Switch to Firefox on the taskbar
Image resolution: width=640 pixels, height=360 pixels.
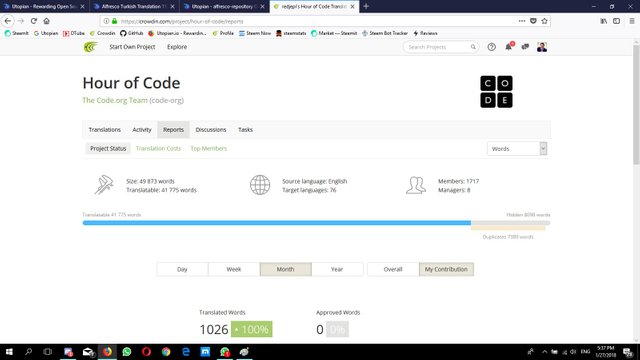(x=107, y=351)
